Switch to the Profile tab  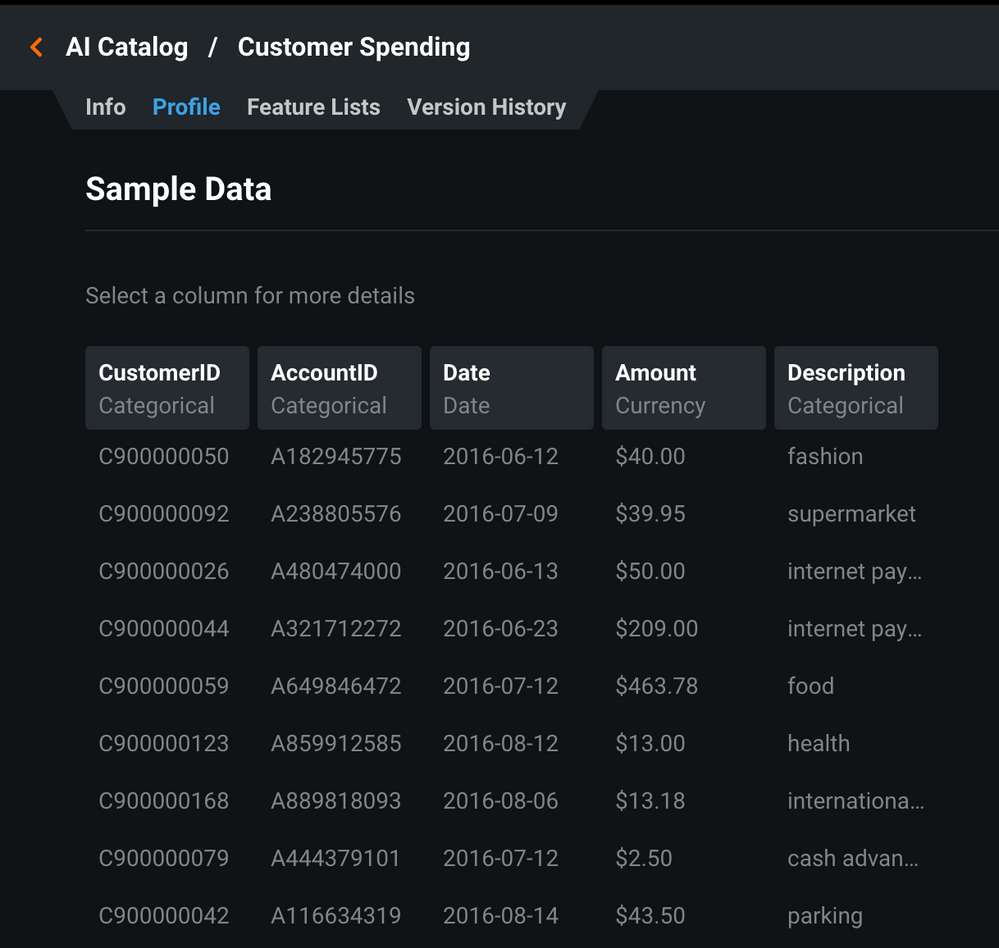point(186,107)
